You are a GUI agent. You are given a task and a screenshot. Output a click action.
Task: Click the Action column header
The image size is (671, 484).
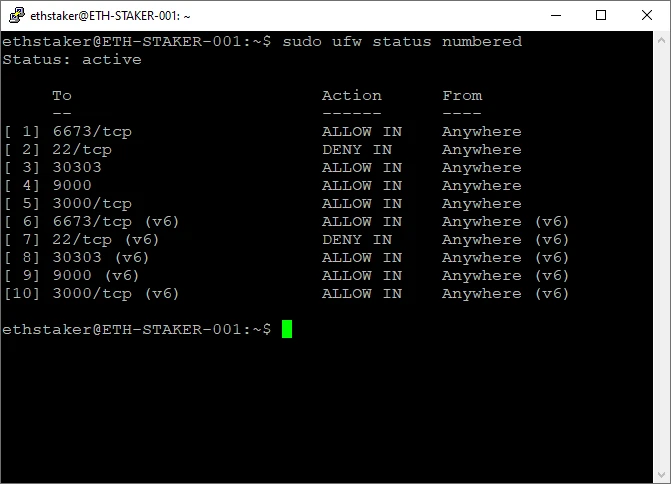pyautogui.click(x=351, y=95)
